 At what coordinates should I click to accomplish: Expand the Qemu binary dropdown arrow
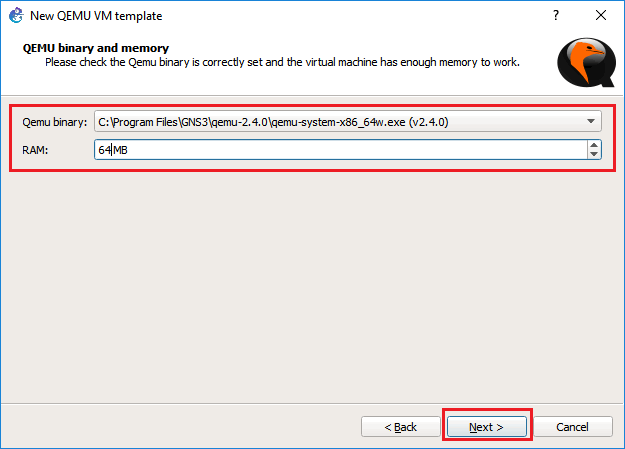592,122
